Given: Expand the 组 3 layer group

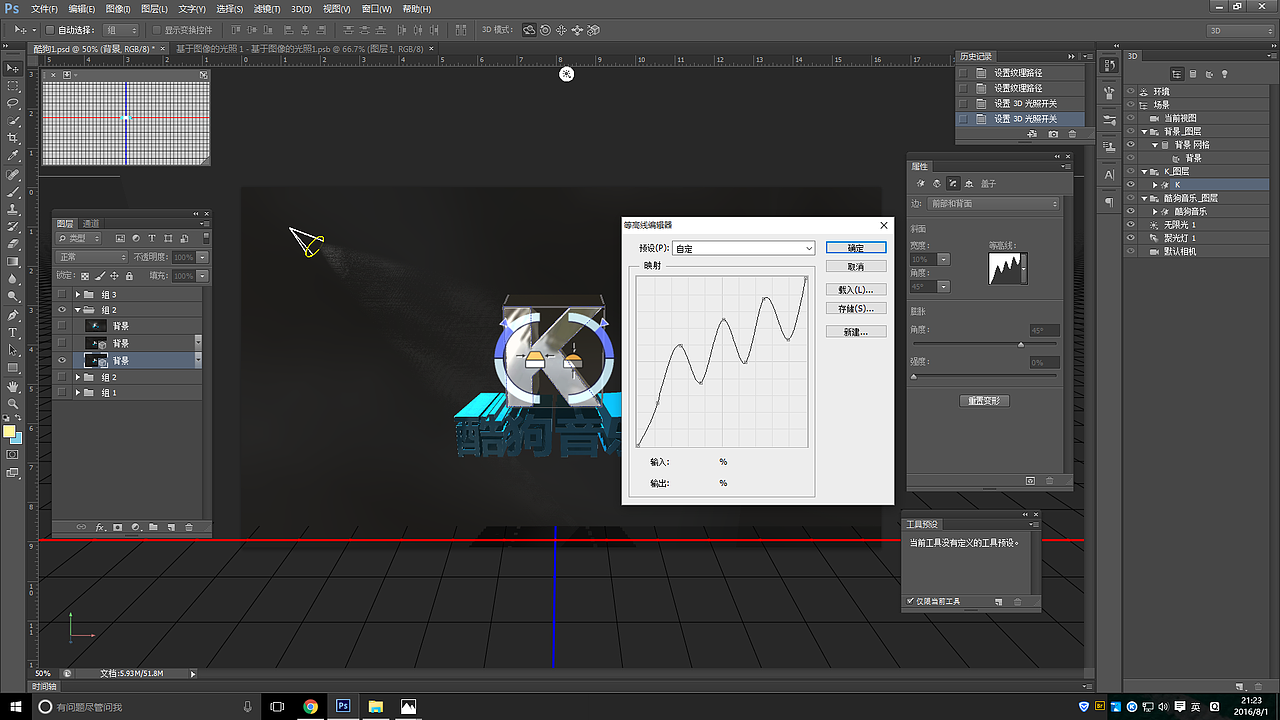Looking at the screenshot, I should click(77, 294).
